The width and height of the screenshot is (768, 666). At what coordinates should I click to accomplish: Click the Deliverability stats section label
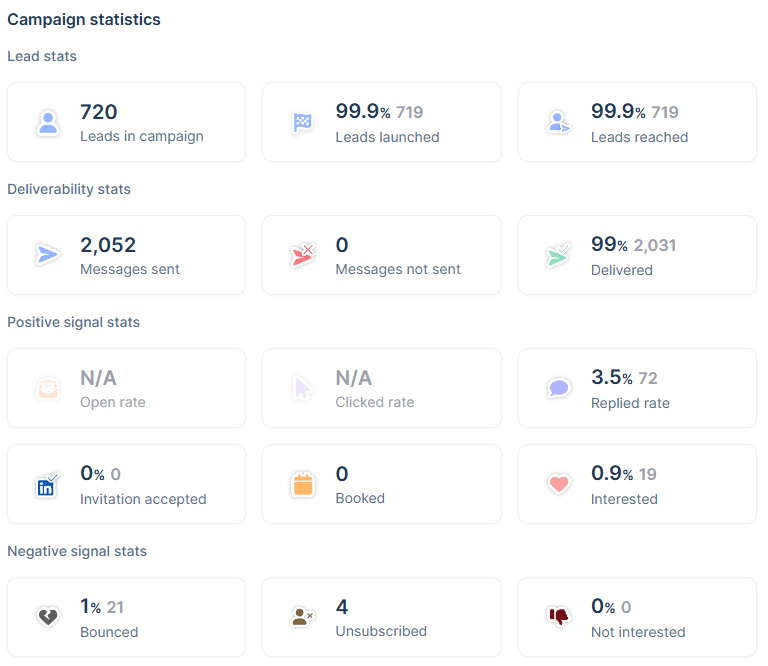point(69,189)
